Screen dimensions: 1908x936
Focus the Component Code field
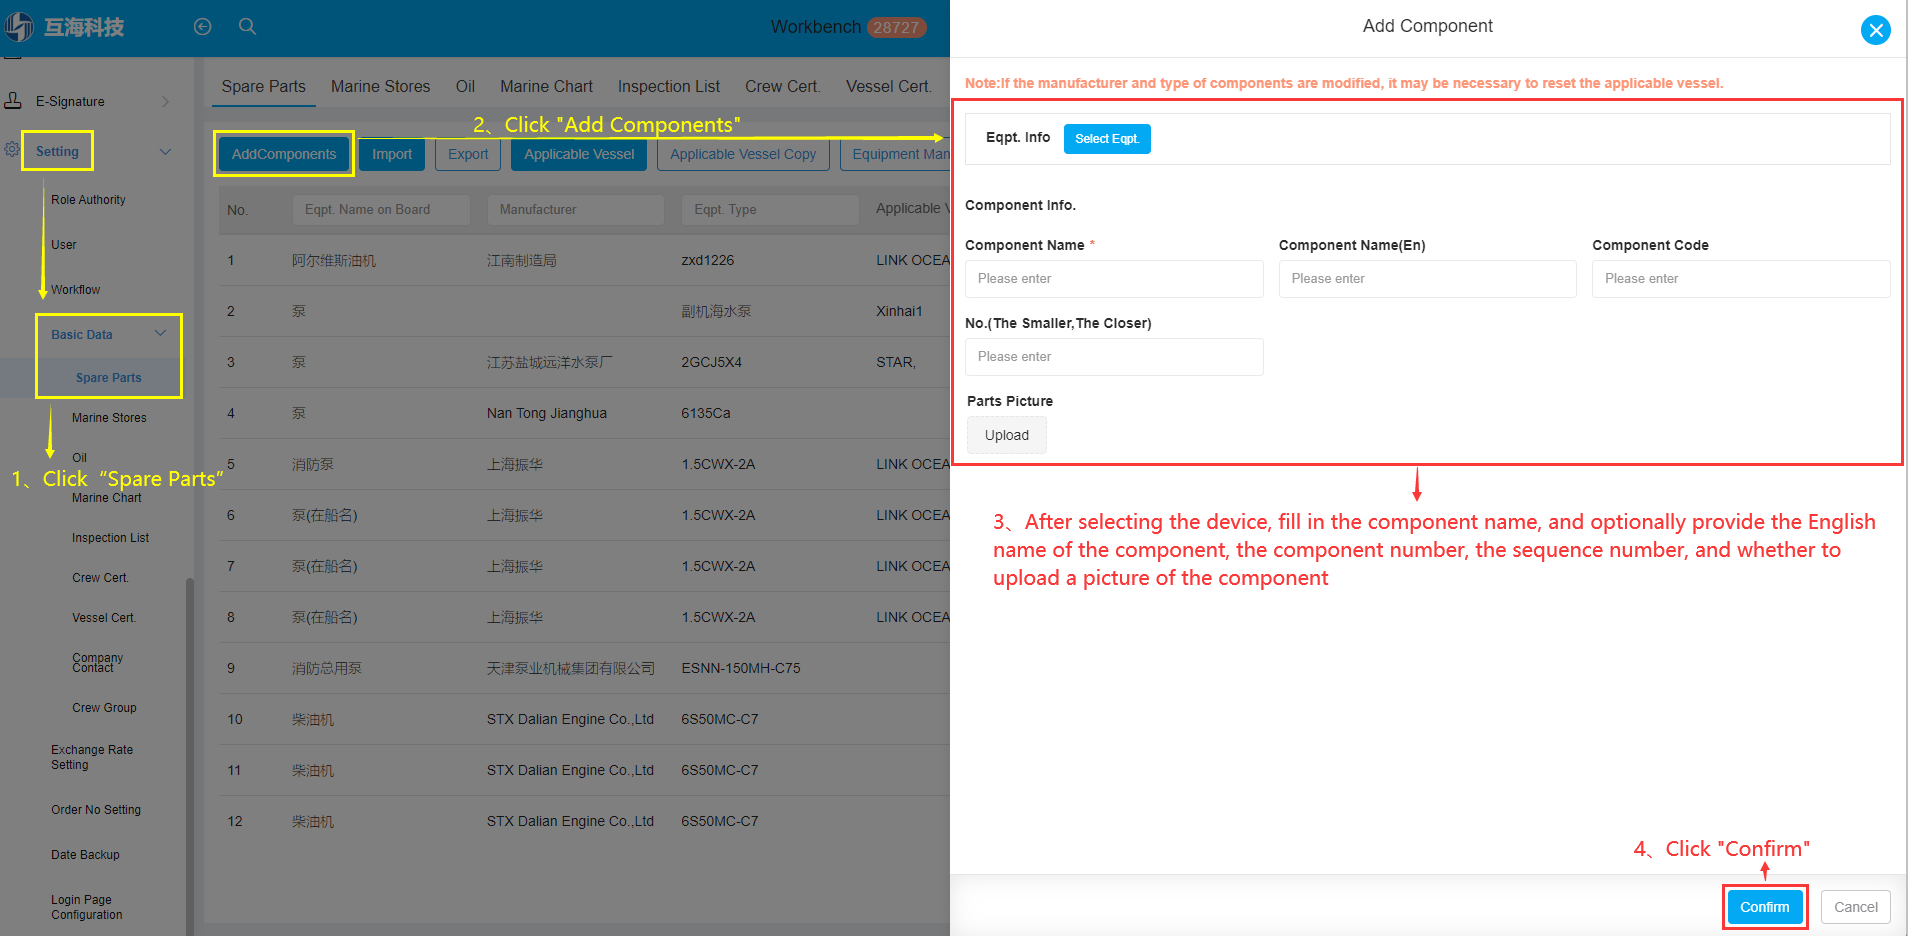pyautogui.click(x=1741, y=279)
